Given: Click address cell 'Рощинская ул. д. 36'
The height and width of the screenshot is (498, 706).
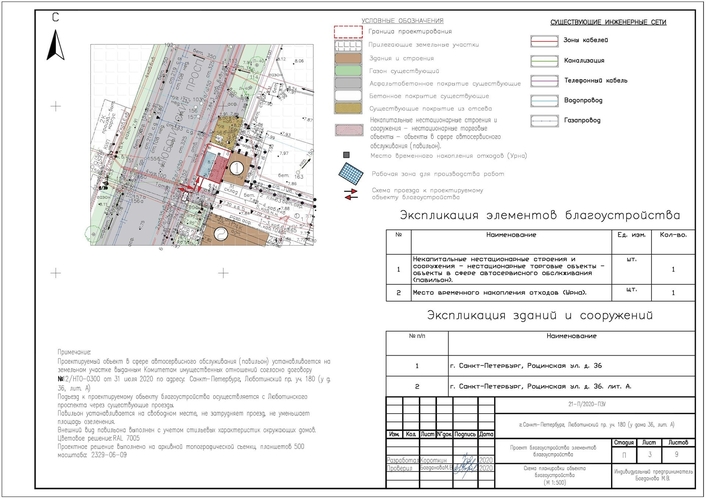Looking at the screenshot, I should 571,366.
